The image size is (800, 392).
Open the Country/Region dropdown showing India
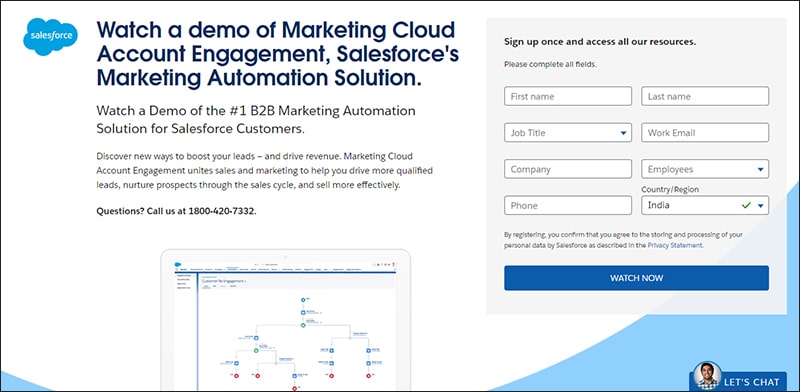(705, 205)
